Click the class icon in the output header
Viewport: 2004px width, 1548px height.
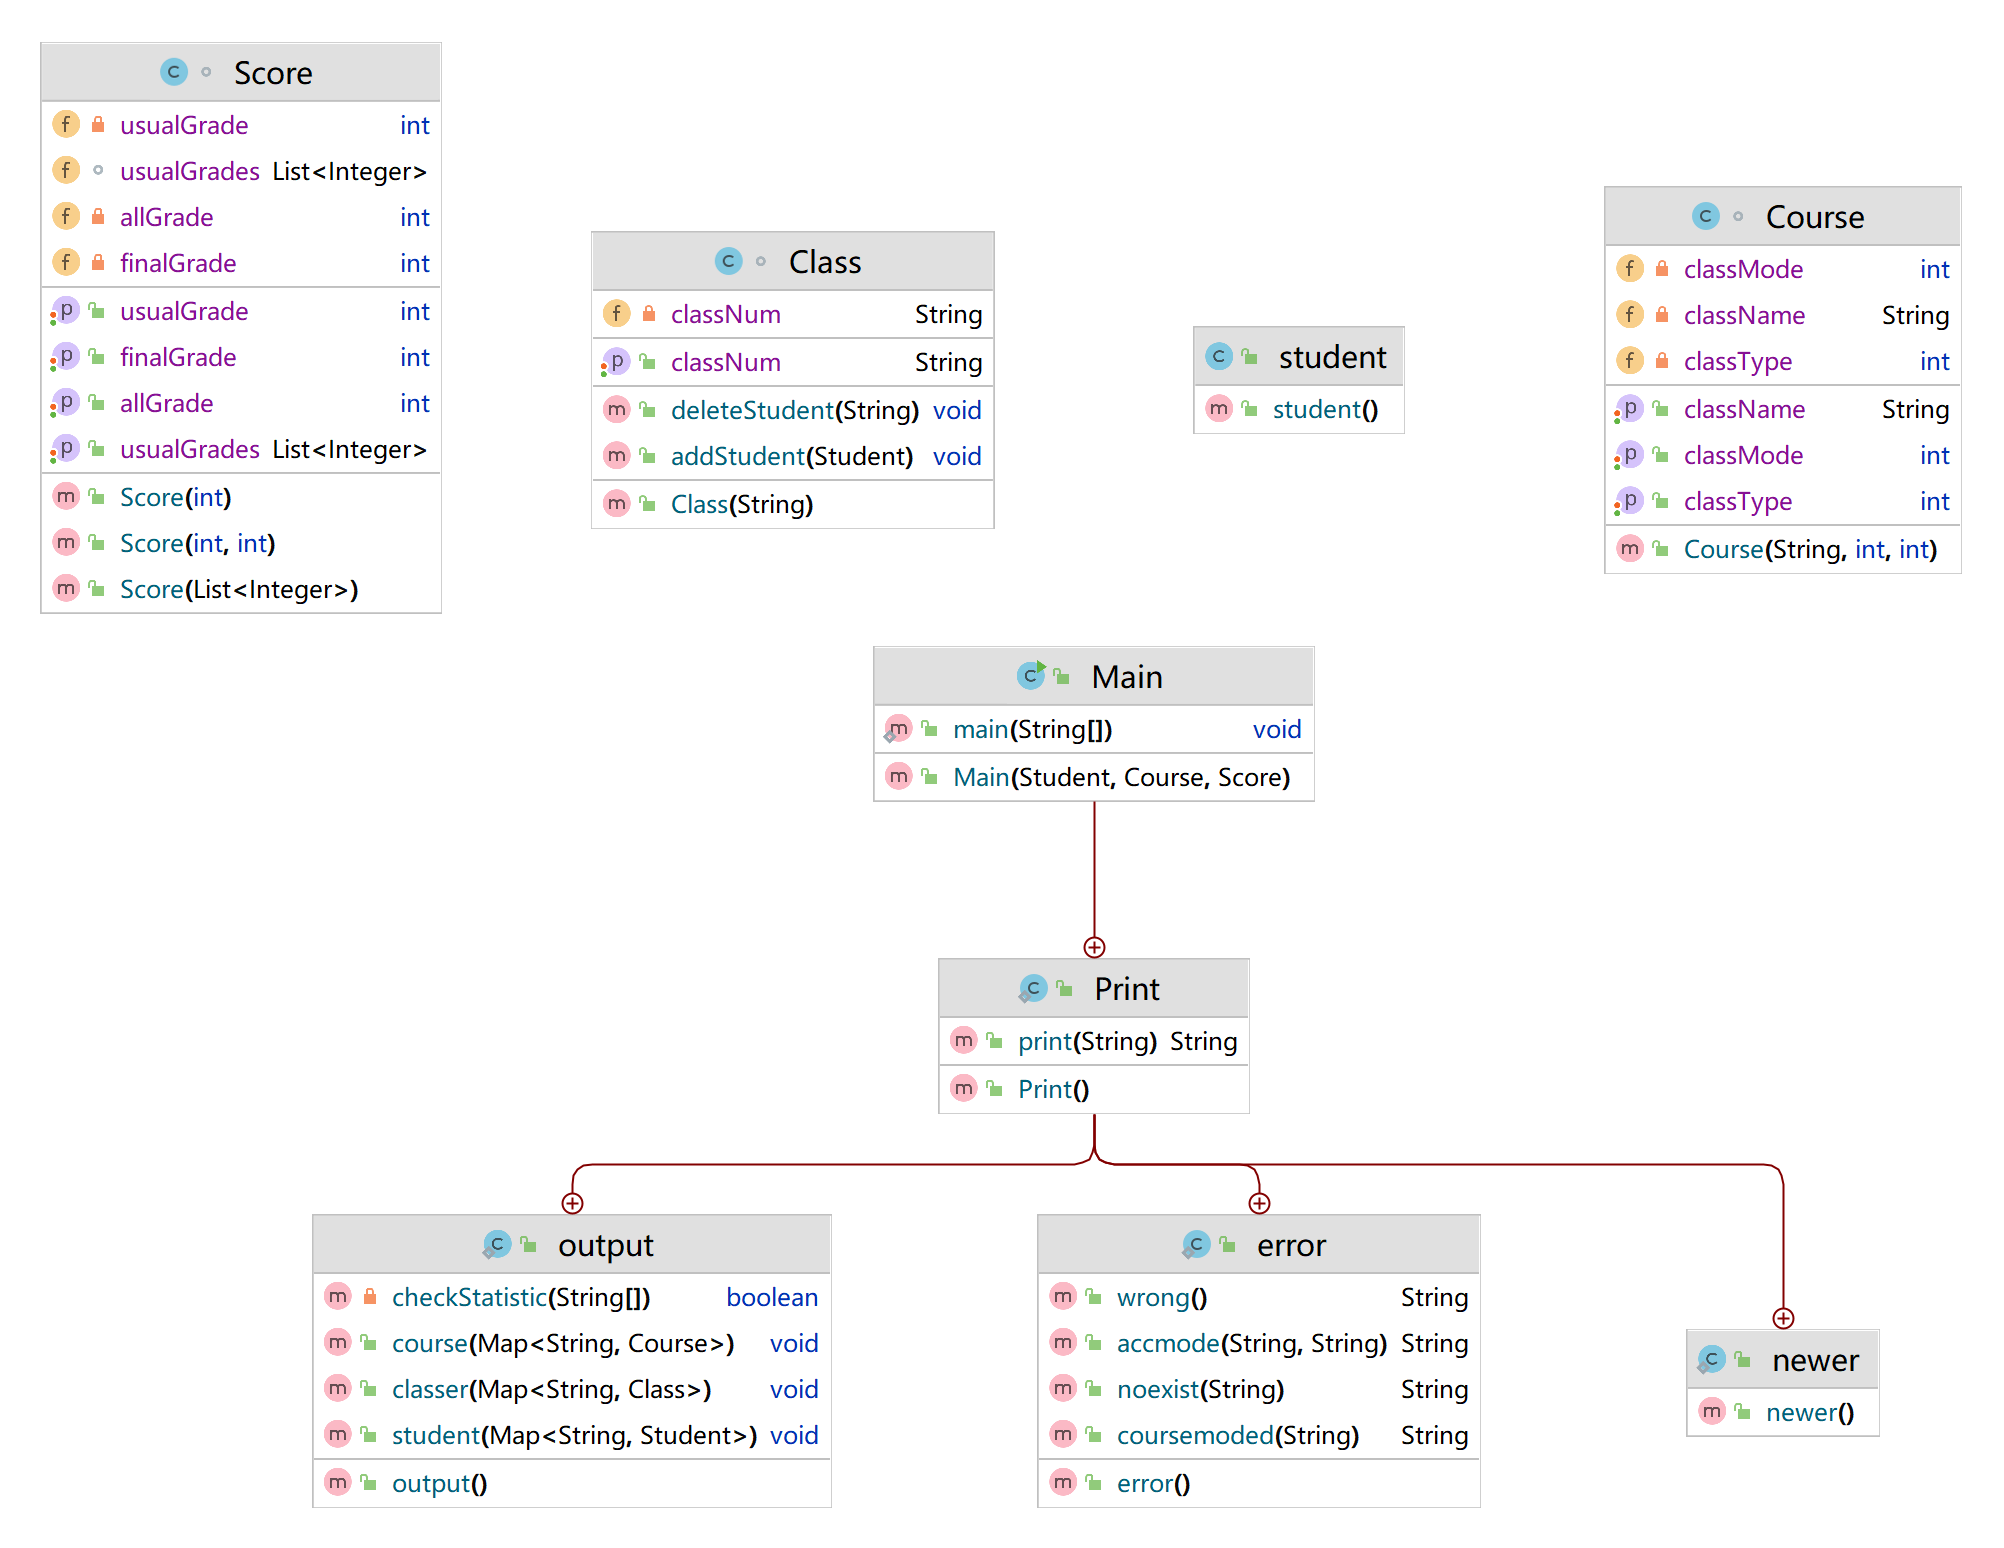[x=497, y=1245]
